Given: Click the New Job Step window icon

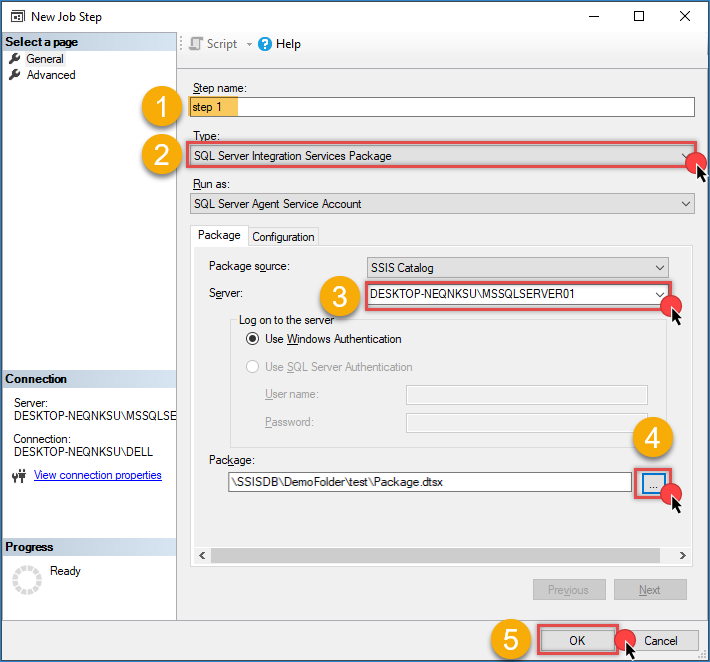Looking at the screenshot, I should click(x=16, y=16).
